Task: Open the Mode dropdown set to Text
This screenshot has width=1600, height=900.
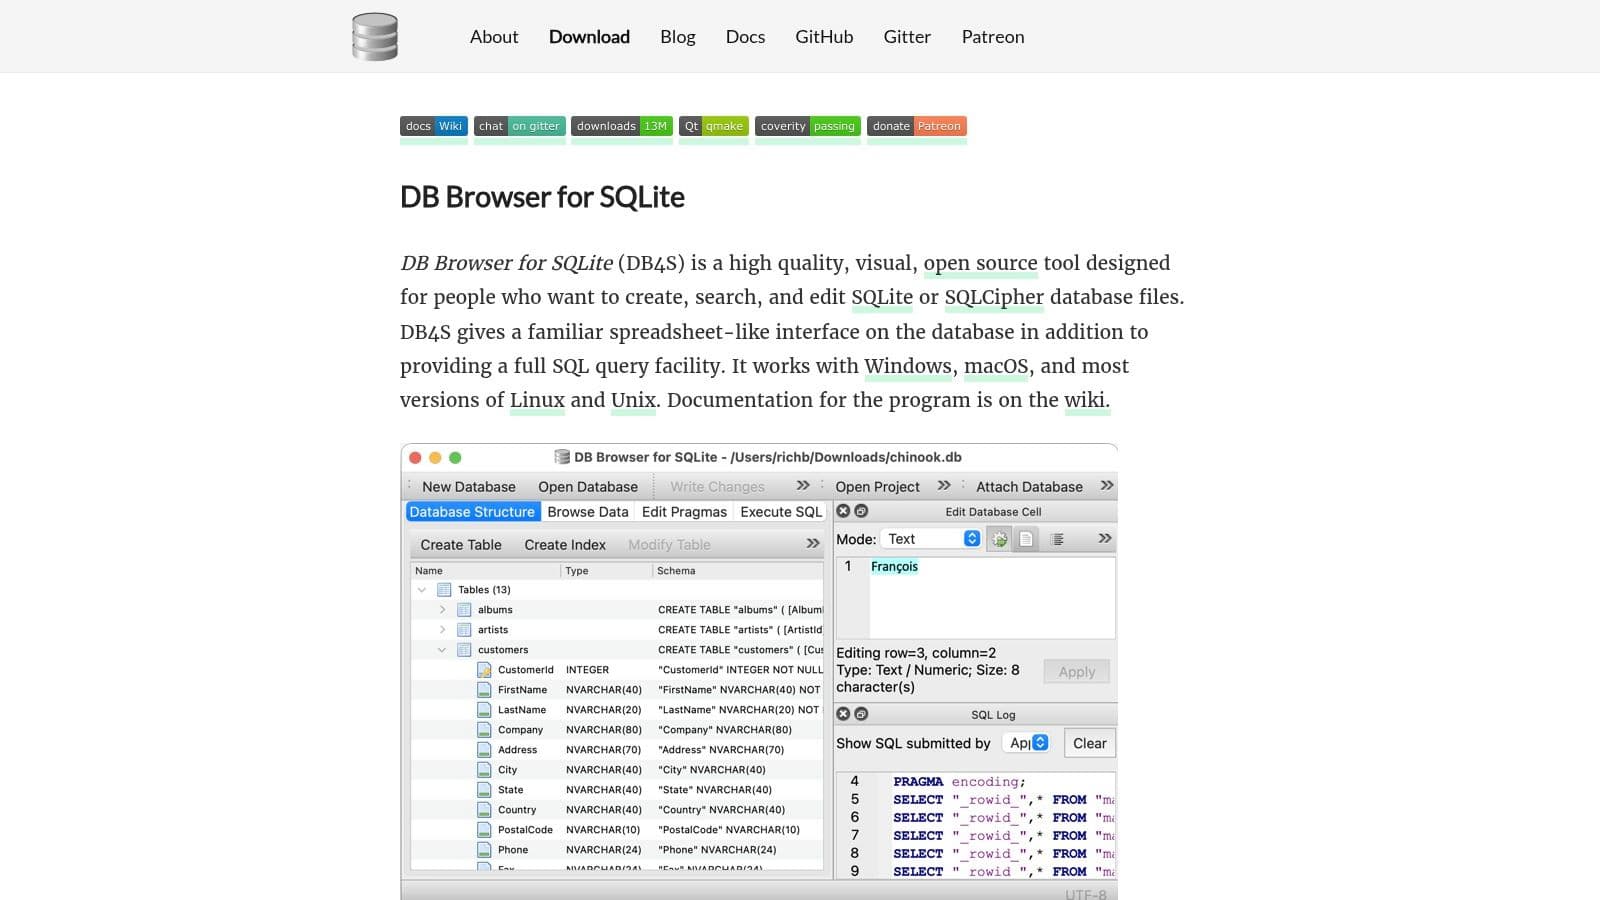Action: [x=930, y=538]
